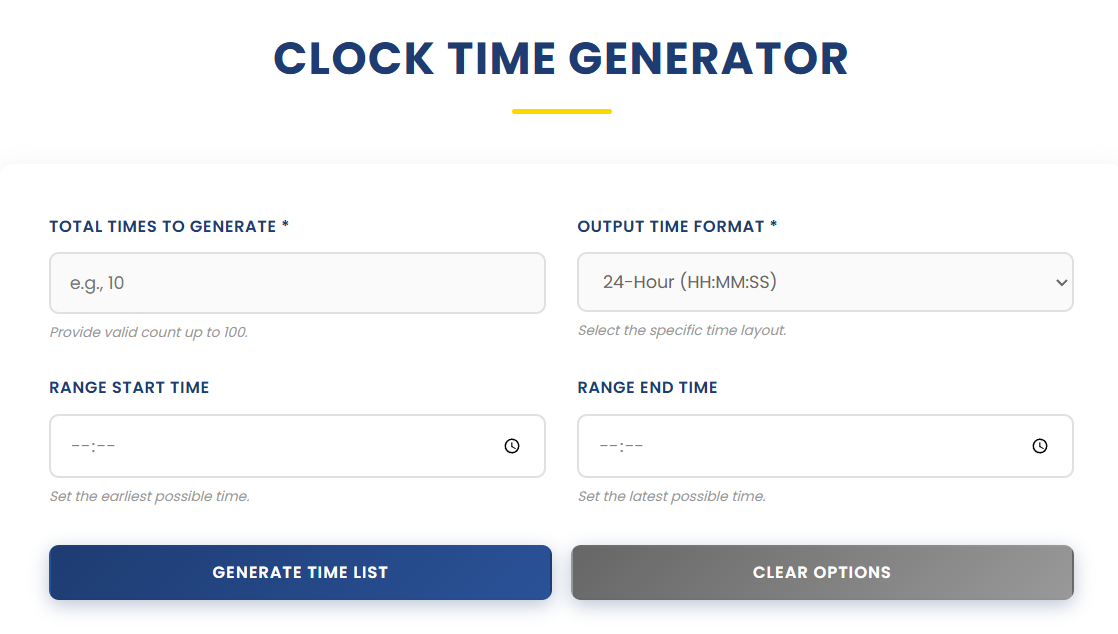Click the Generate Time List button
The height and width of the screenshot is (634, 1118).
[299, 572]
